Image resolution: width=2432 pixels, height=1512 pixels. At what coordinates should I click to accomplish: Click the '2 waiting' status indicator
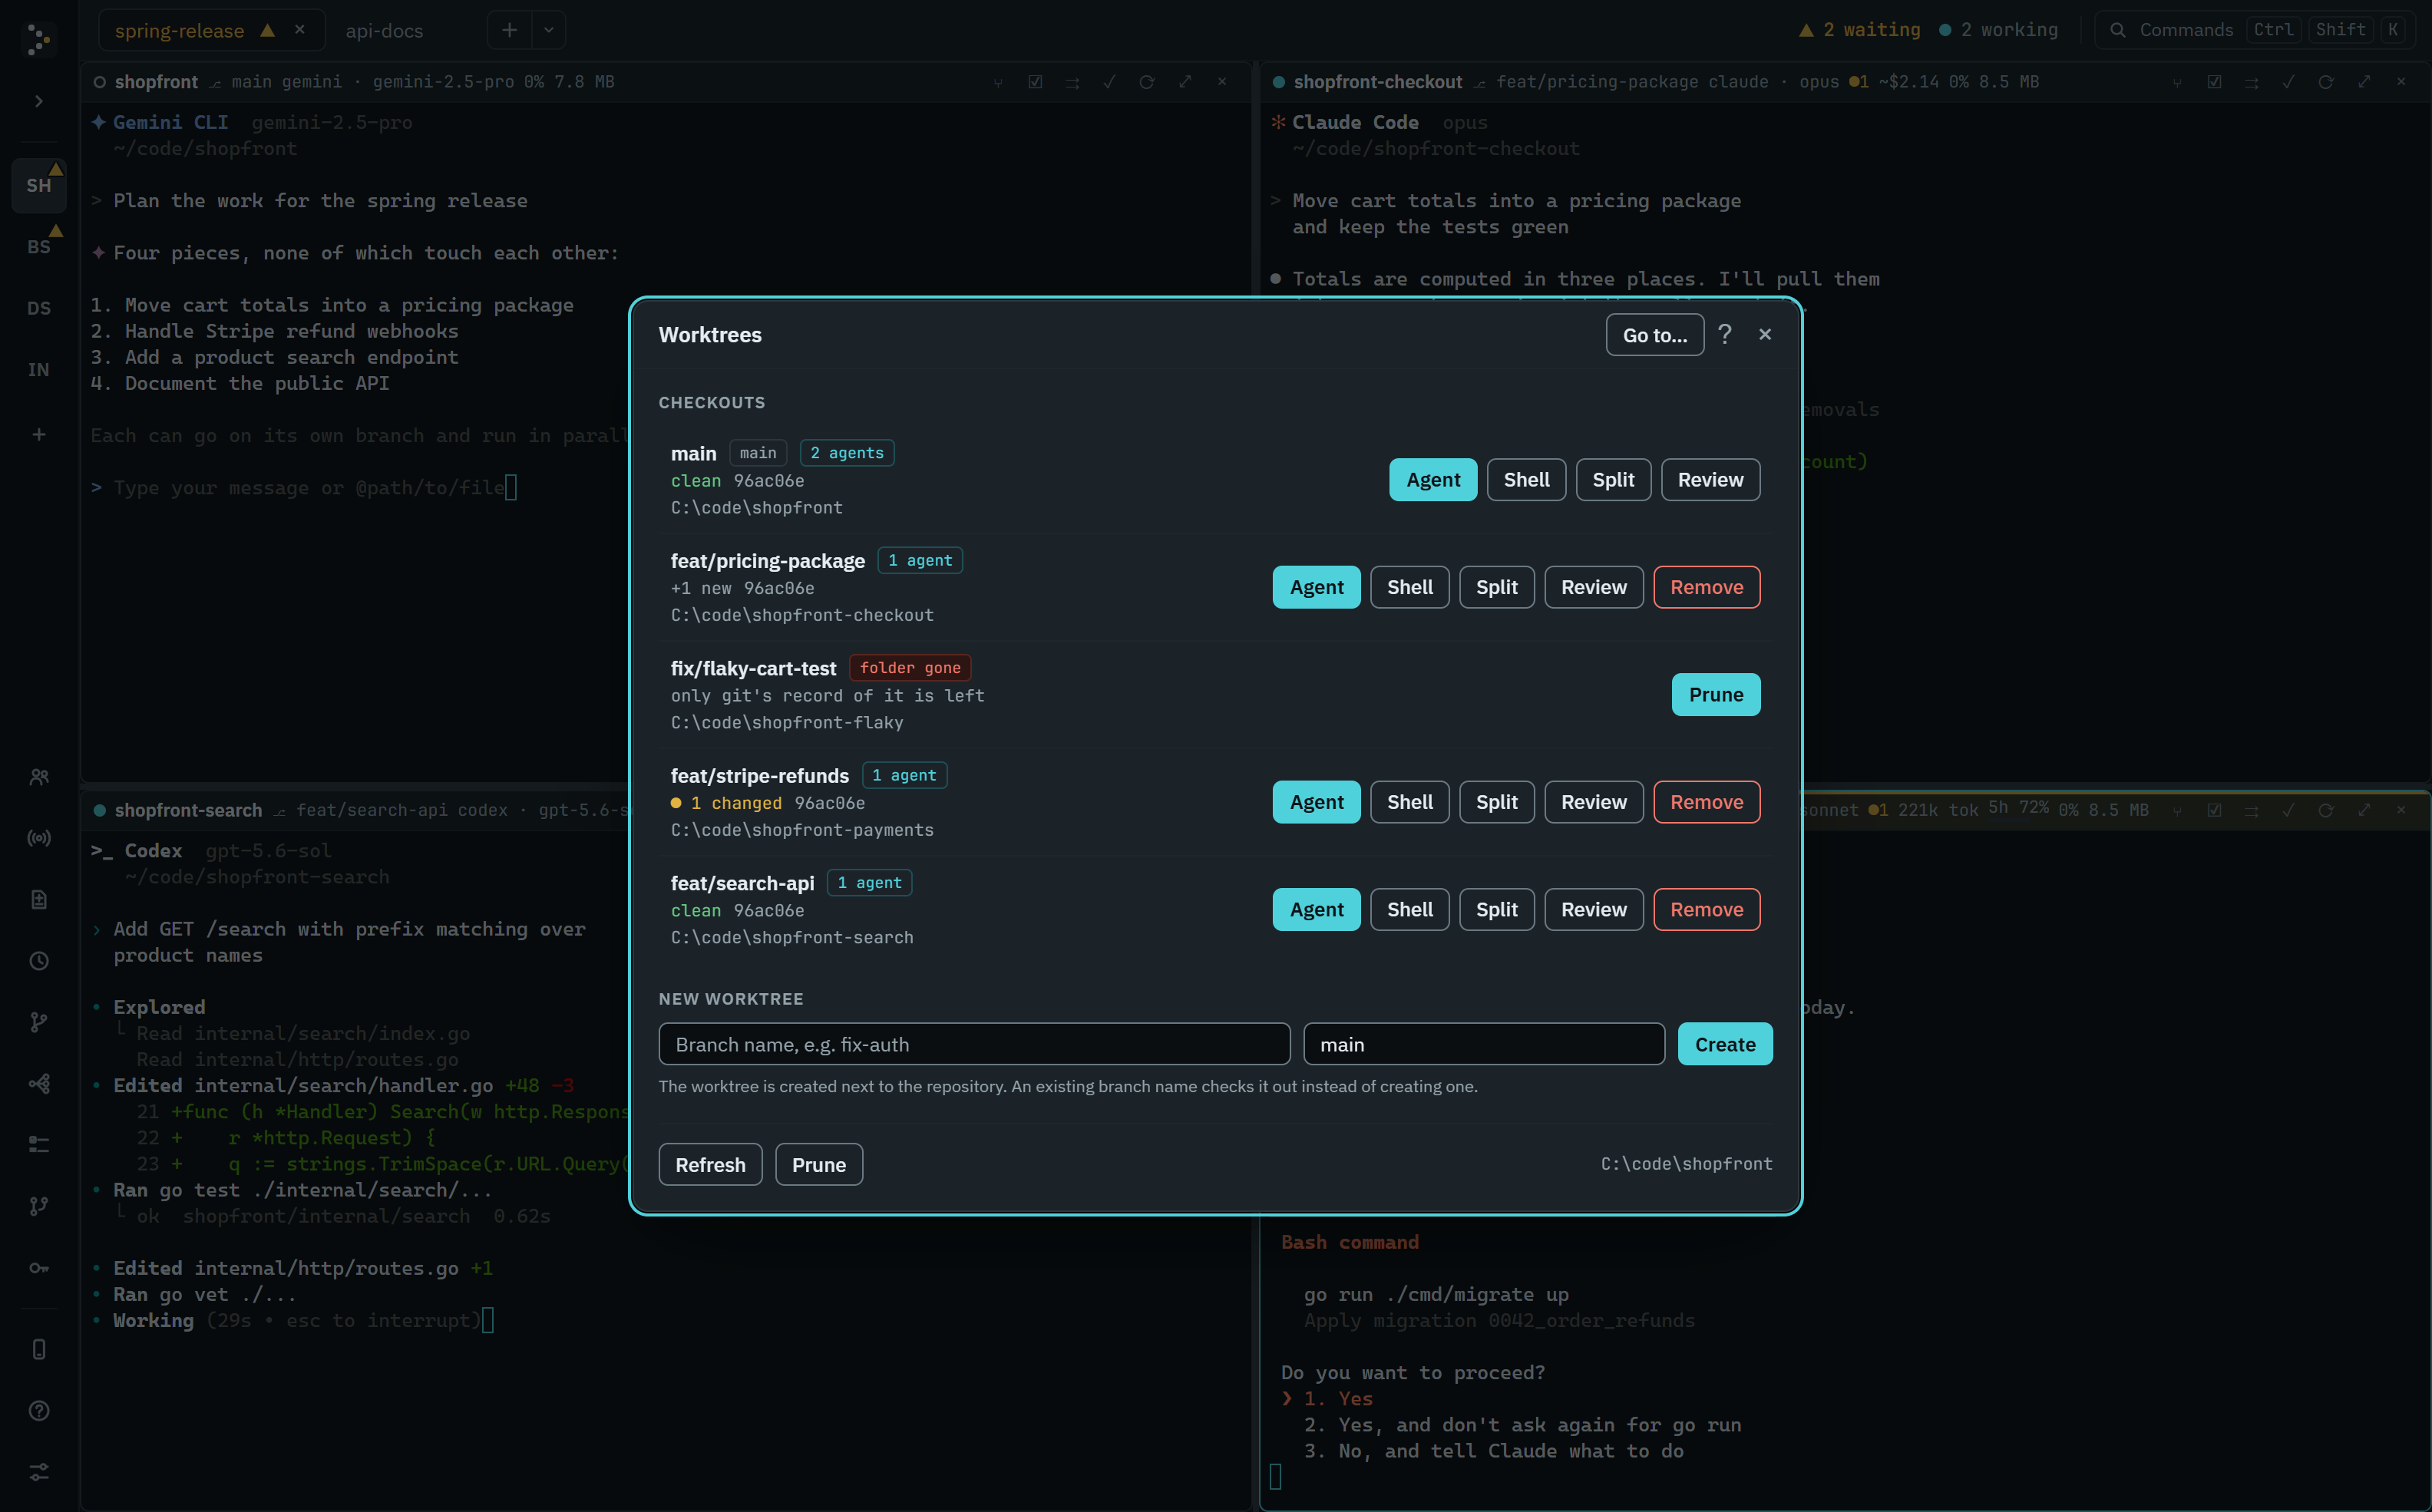point(1859,30)
